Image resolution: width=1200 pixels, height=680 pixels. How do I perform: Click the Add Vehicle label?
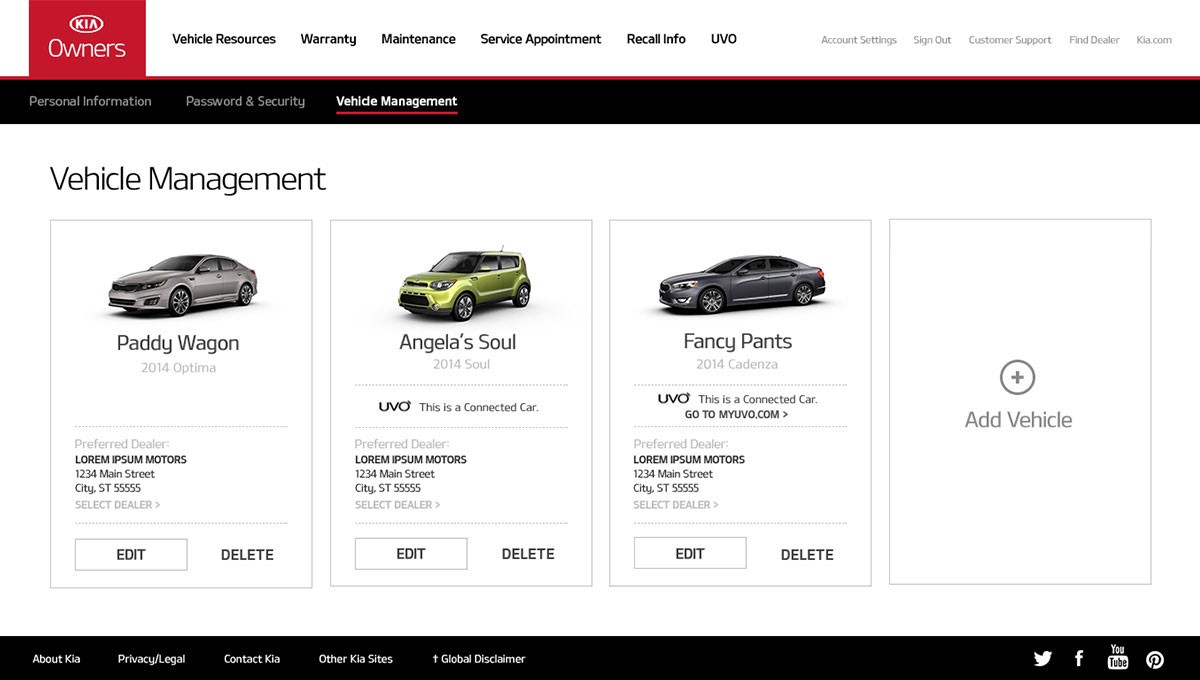tap(1018, 420)
